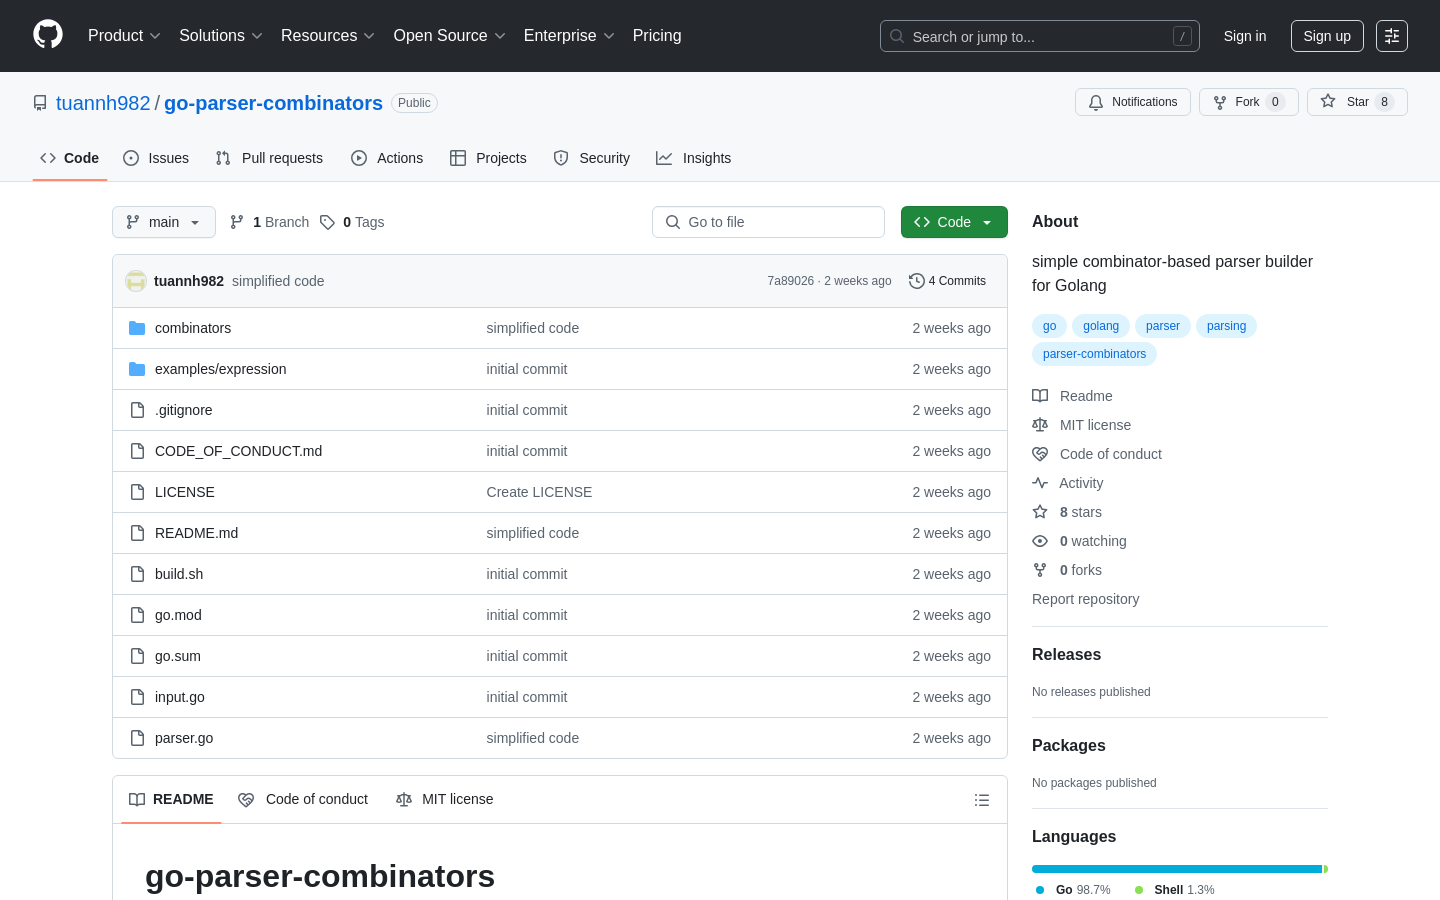Fork the repository using the Fork button
1440x900 pixels.
tap(1248, 102)
